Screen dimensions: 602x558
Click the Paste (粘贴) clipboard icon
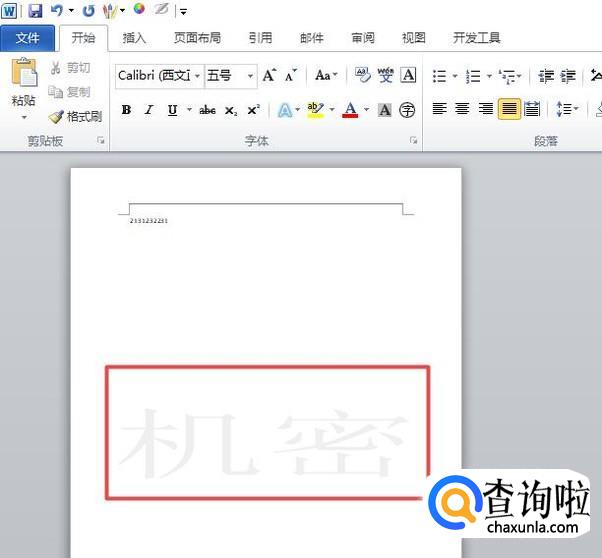pyautogui.click(x=23, y=75)
